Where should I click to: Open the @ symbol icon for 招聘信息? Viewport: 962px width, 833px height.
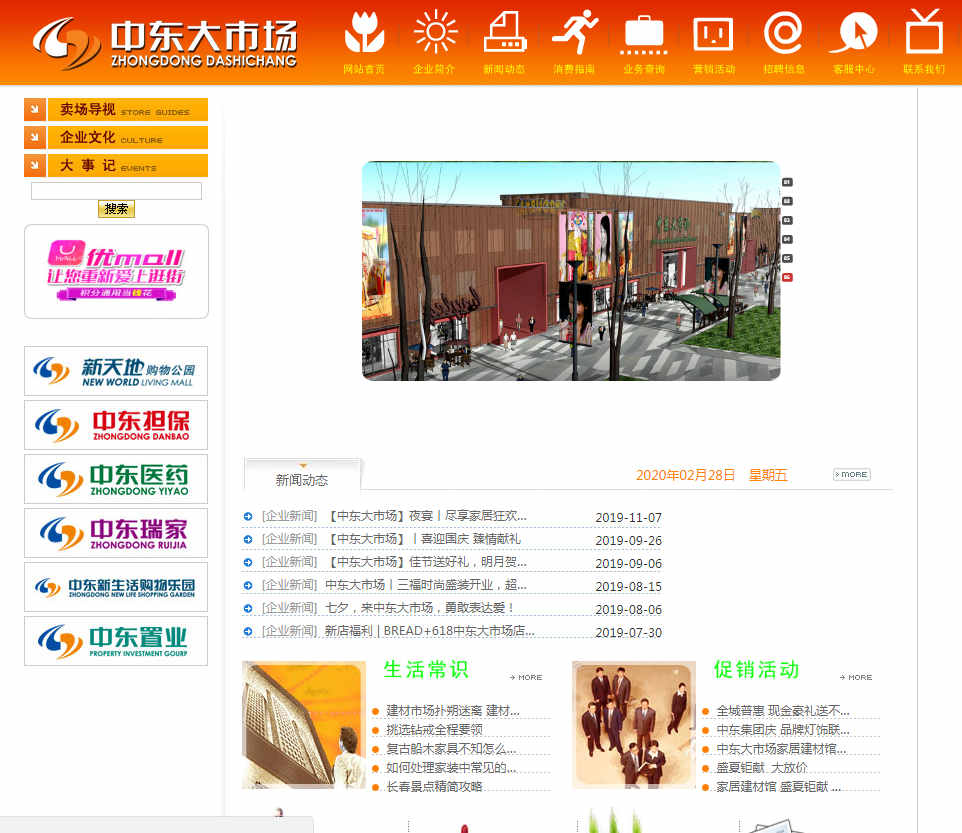tap(783, 33)
